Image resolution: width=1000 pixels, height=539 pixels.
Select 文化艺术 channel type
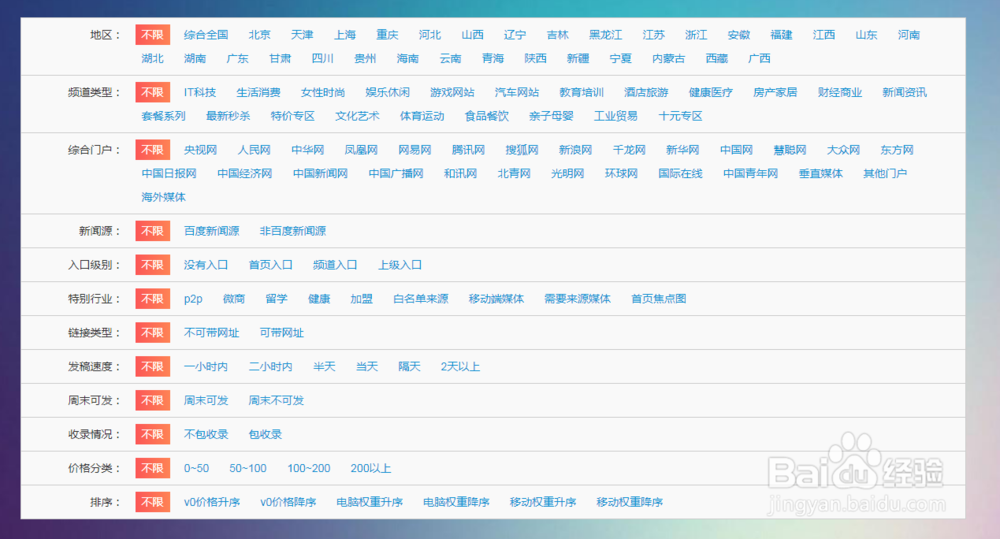(x=357, y=116)
